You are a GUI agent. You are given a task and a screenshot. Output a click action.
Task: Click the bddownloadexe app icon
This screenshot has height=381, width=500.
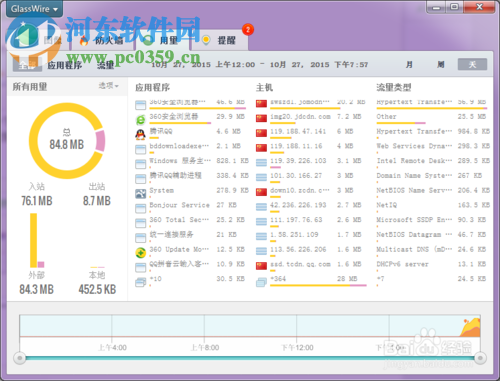pyautogui.click(x=141, y=149)
